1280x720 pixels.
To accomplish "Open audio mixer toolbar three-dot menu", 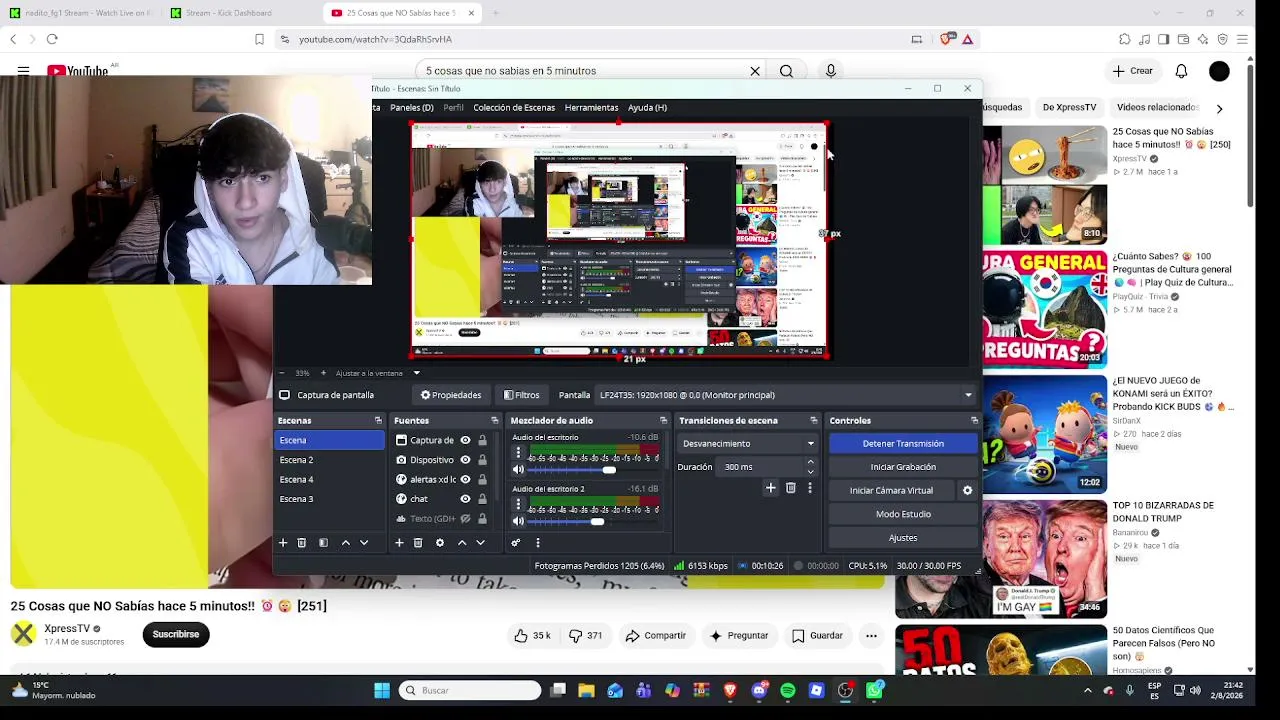I will pyautogui.click(x=537, y=543).
